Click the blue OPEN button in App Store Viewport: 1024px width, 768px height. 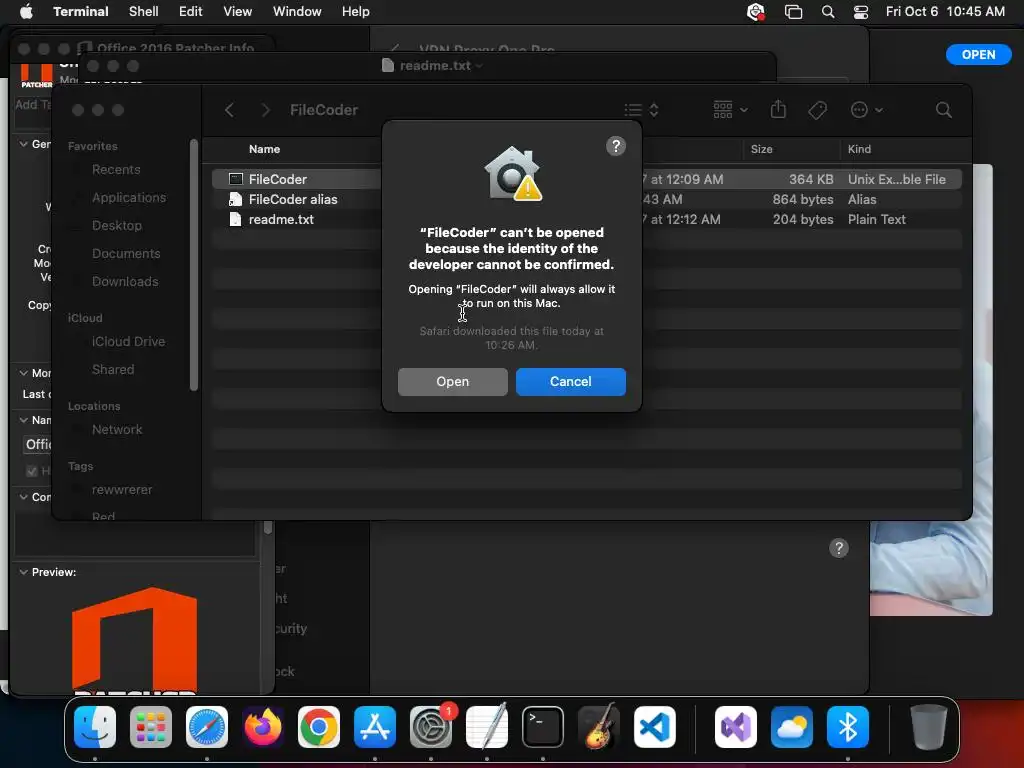point(978,55)
